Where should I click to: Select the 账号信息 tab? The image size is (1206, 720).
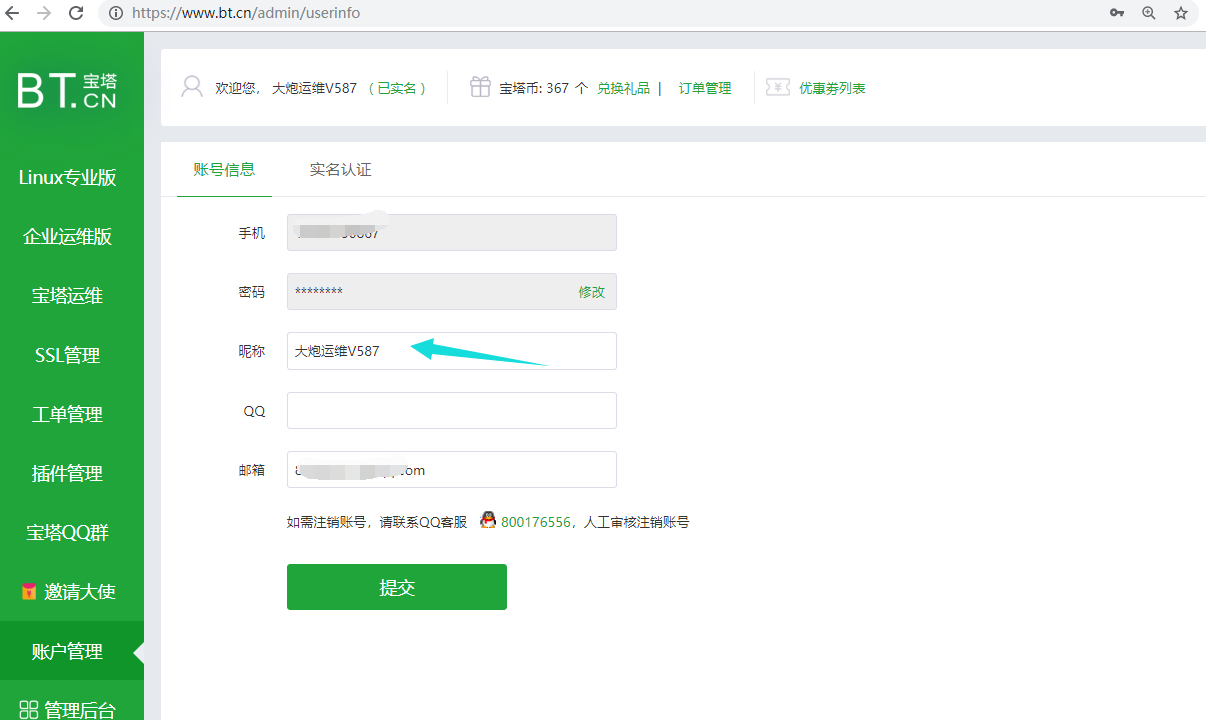(224, 169)
